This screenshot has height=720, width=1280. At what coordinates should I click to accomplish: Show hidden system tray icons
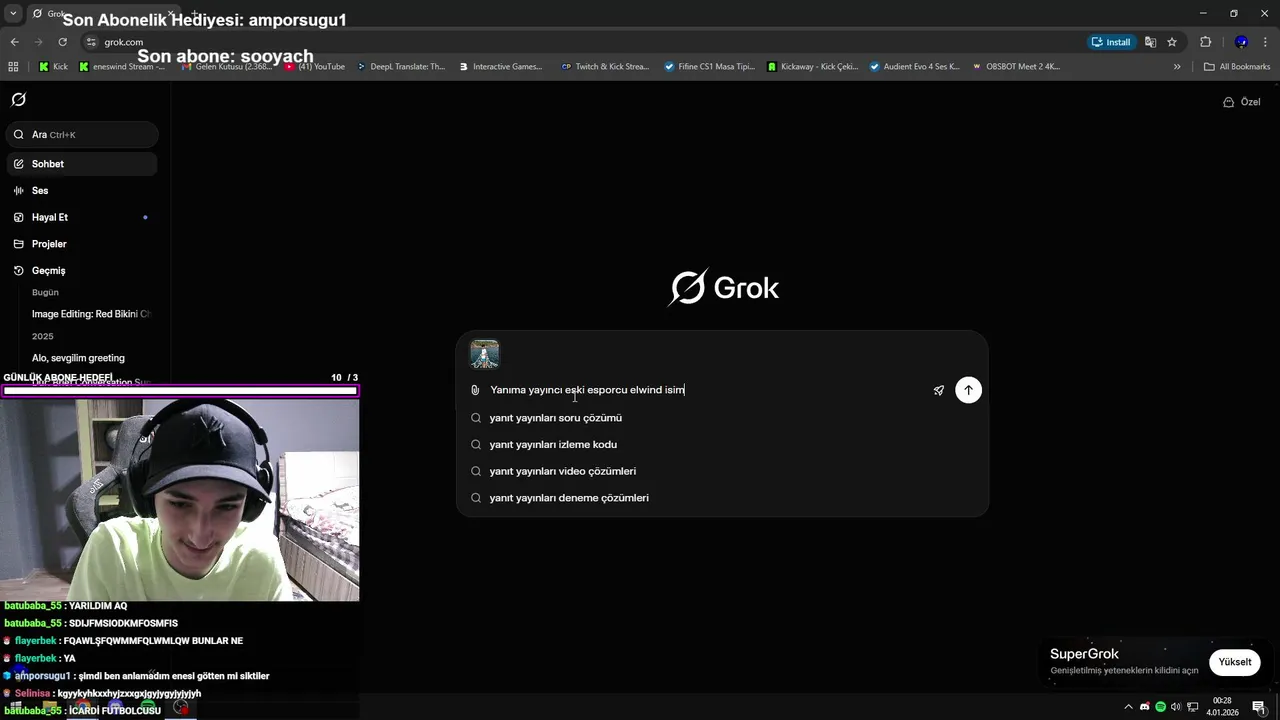[1129, 707]
